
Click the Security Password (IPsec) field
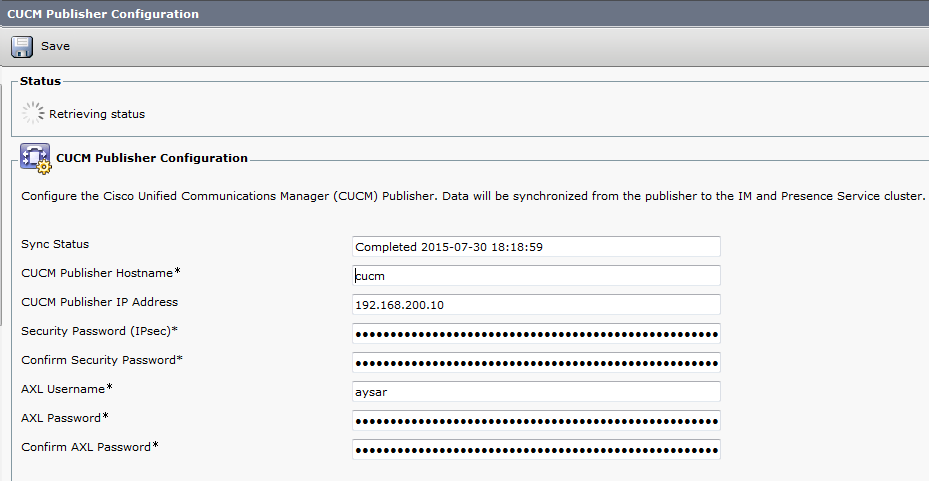point(536,333)
